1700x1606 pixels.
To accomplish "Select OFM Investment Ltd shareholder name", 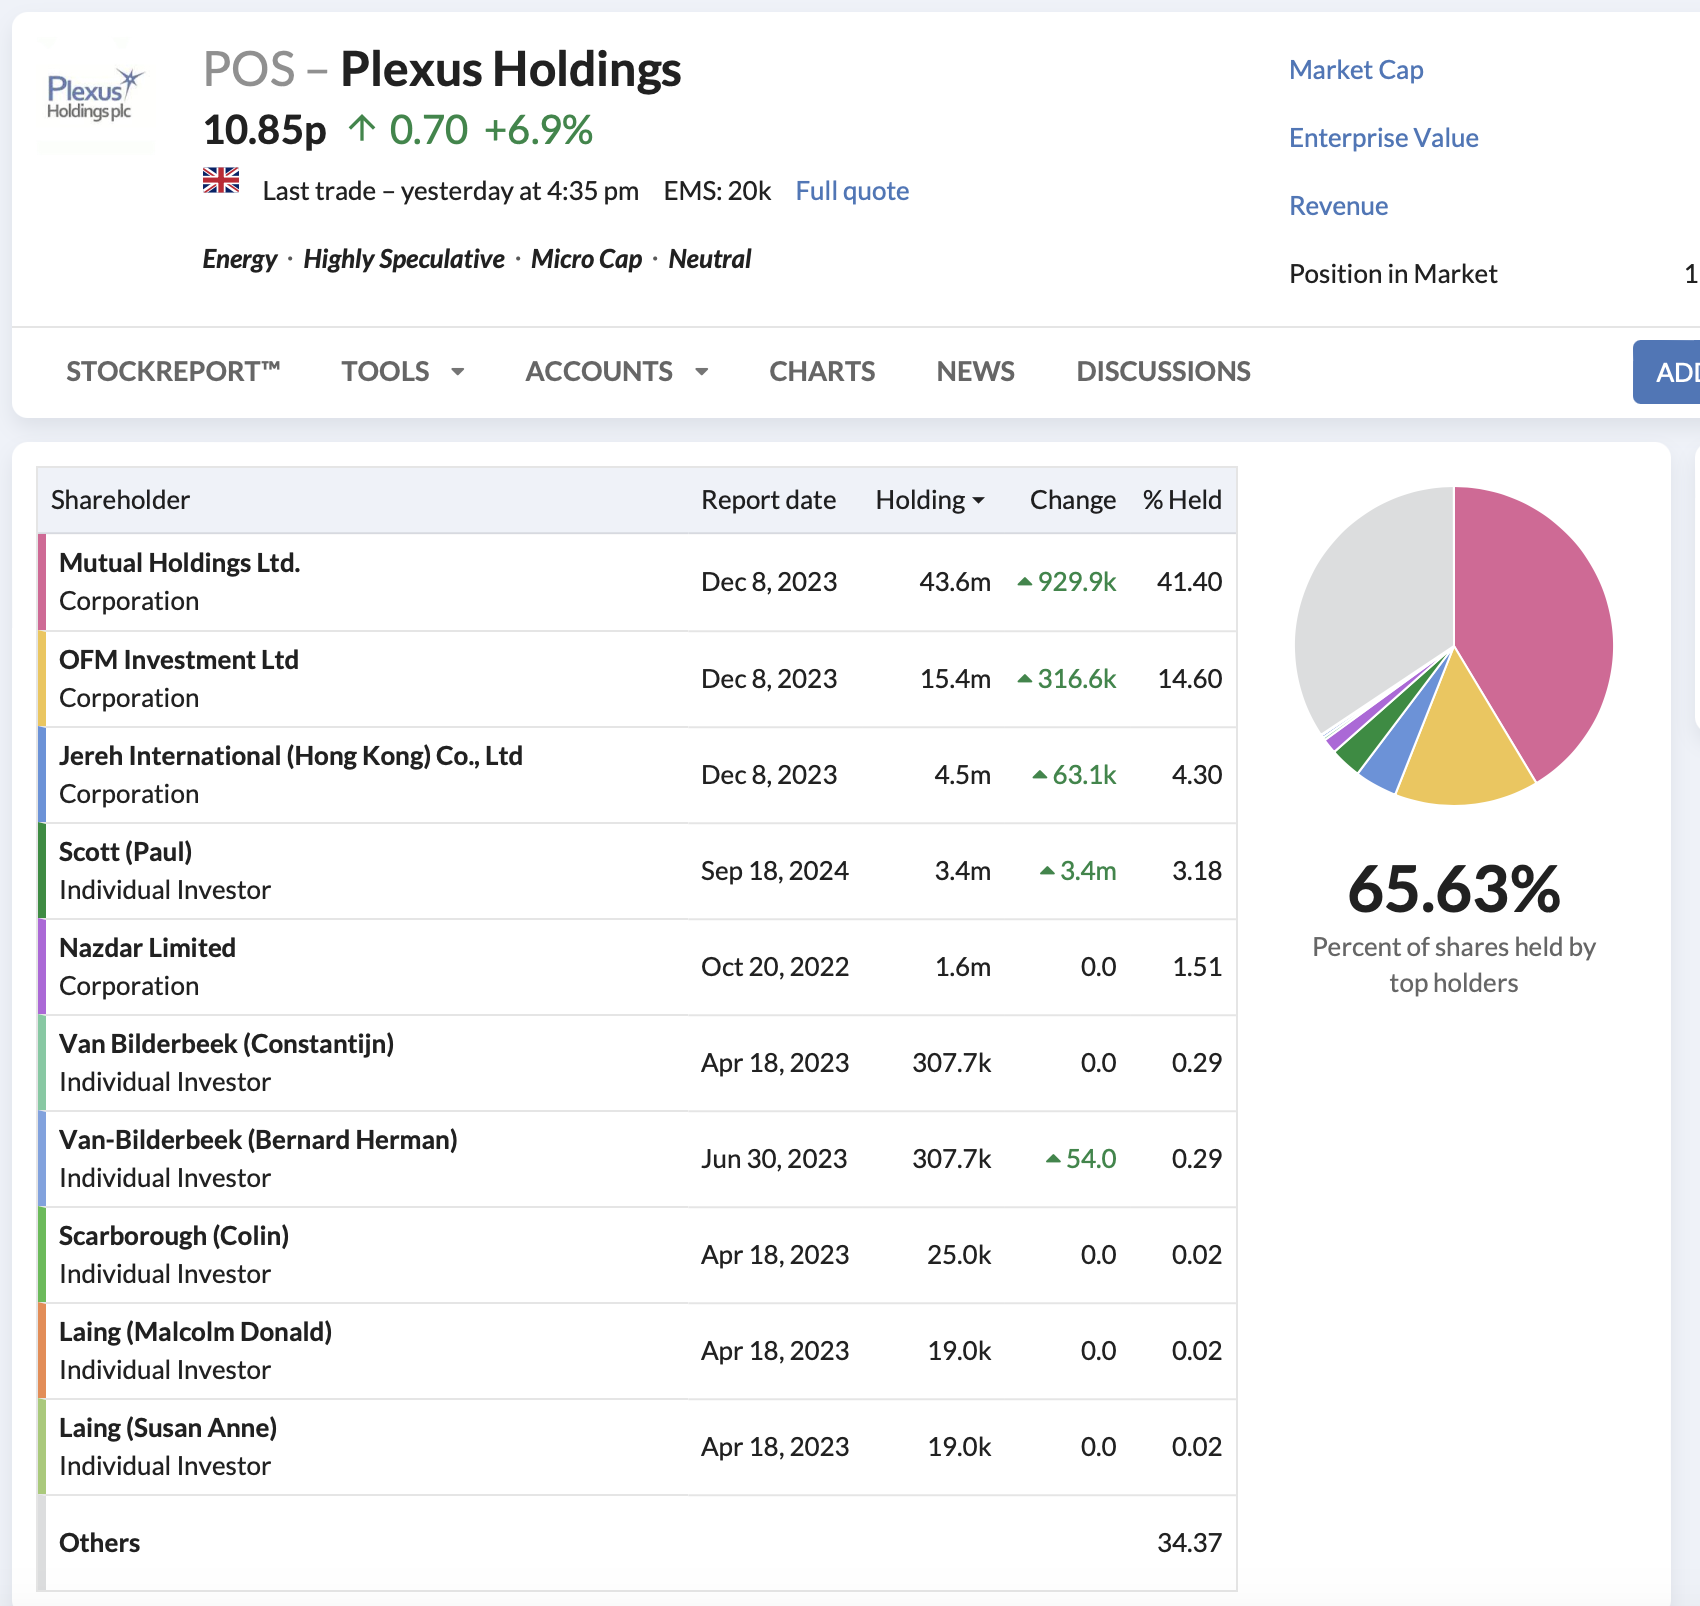I will click(179, 660).
